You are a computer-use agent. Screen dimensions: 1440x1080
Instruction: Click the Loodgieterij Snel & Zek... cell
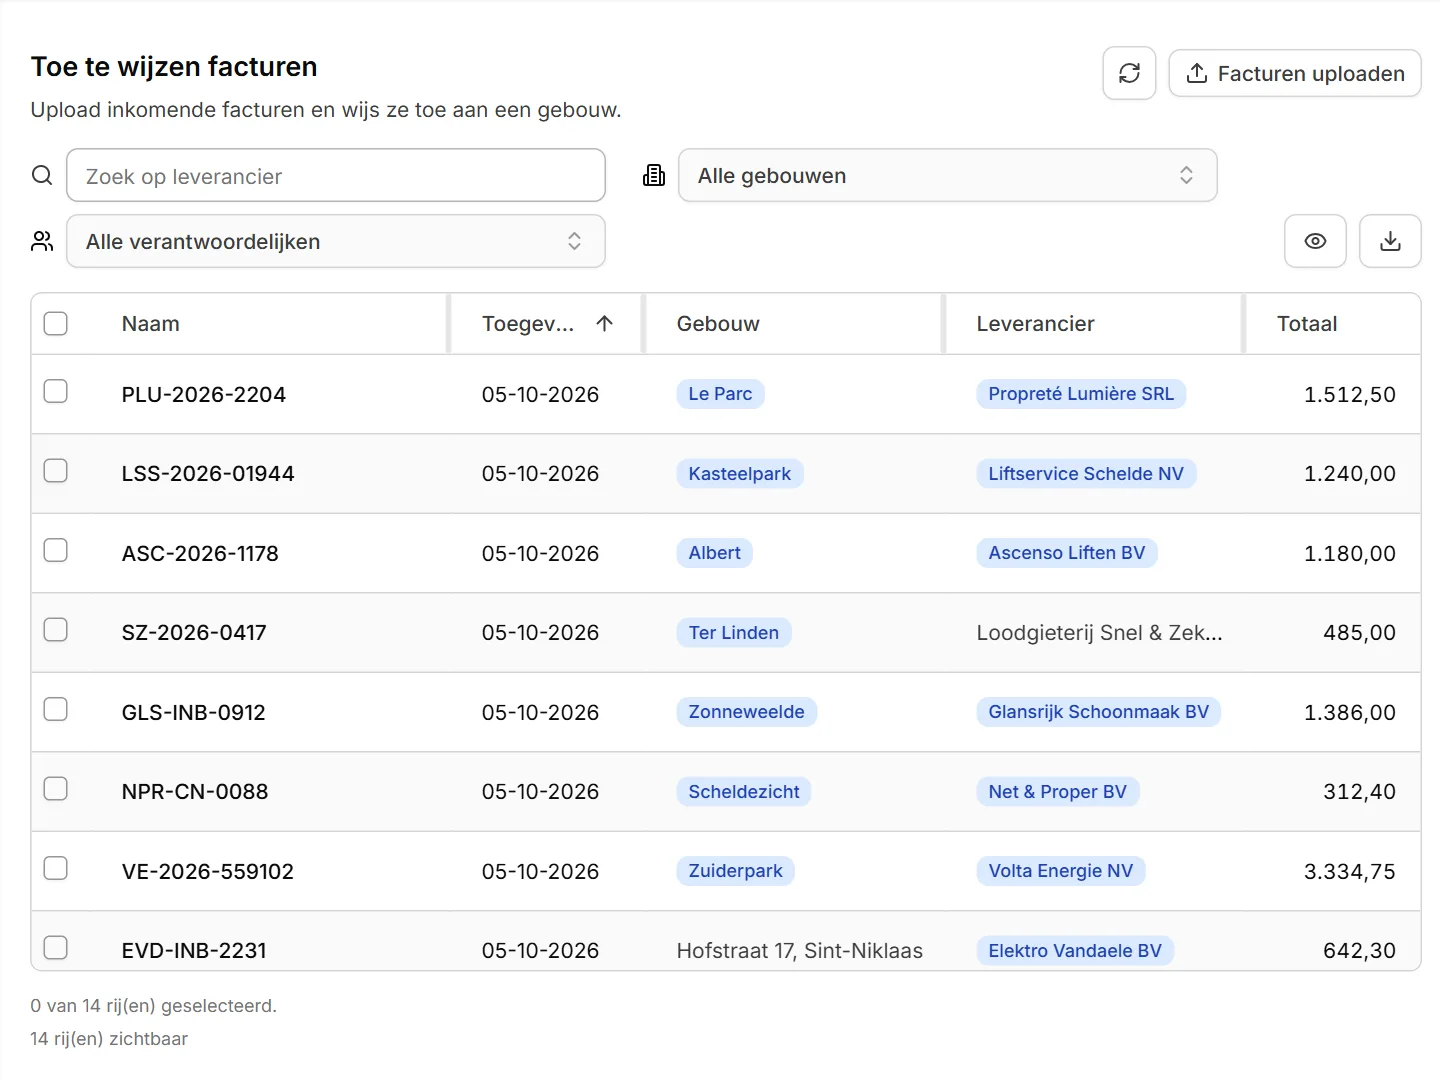point(1099,633)
